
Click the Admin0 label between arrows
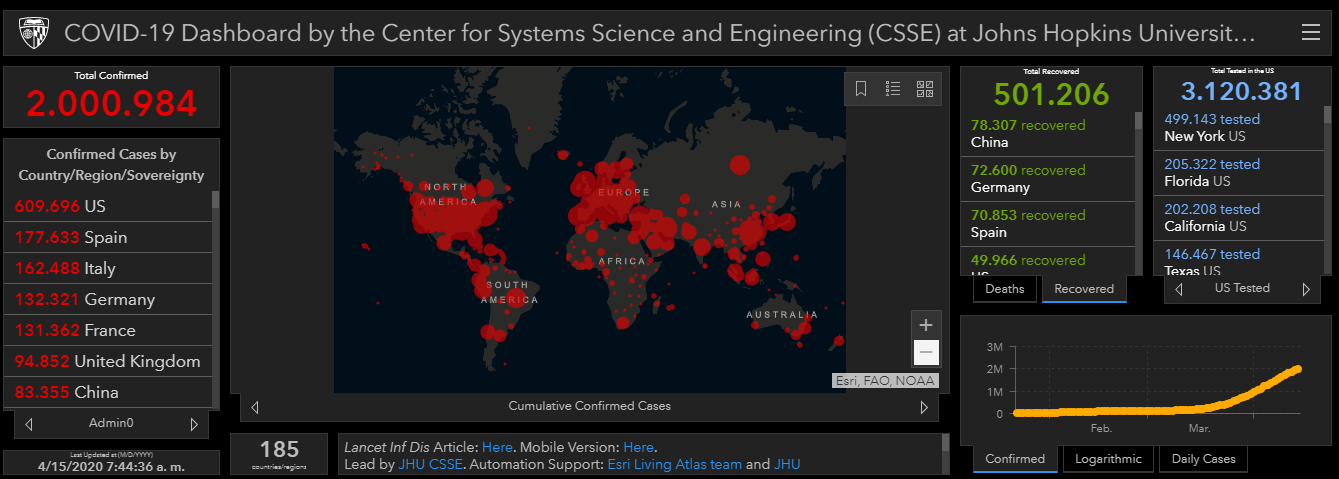[111, 423]
